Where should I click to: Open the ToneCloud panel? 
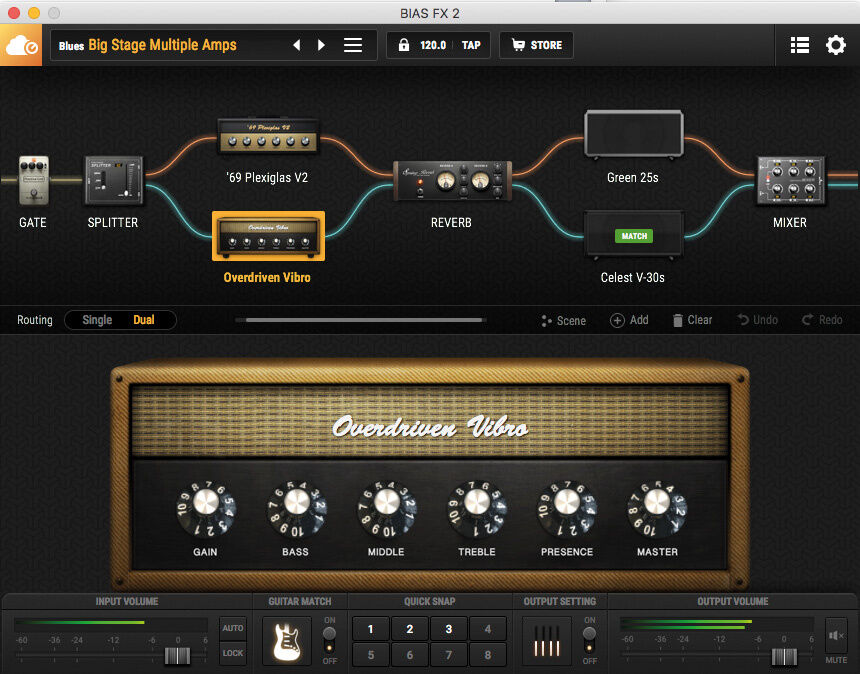point(20,44)
